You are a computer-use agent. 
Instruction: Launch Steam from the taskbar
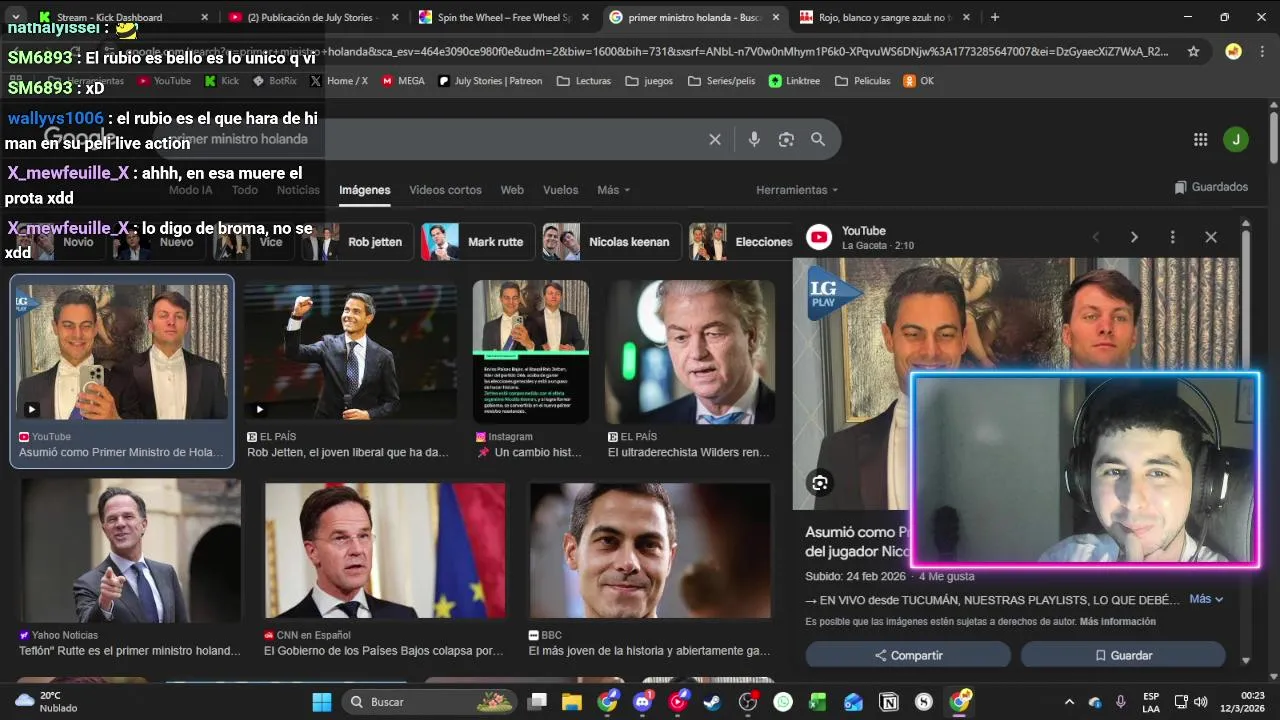click(x=713, y=702)
